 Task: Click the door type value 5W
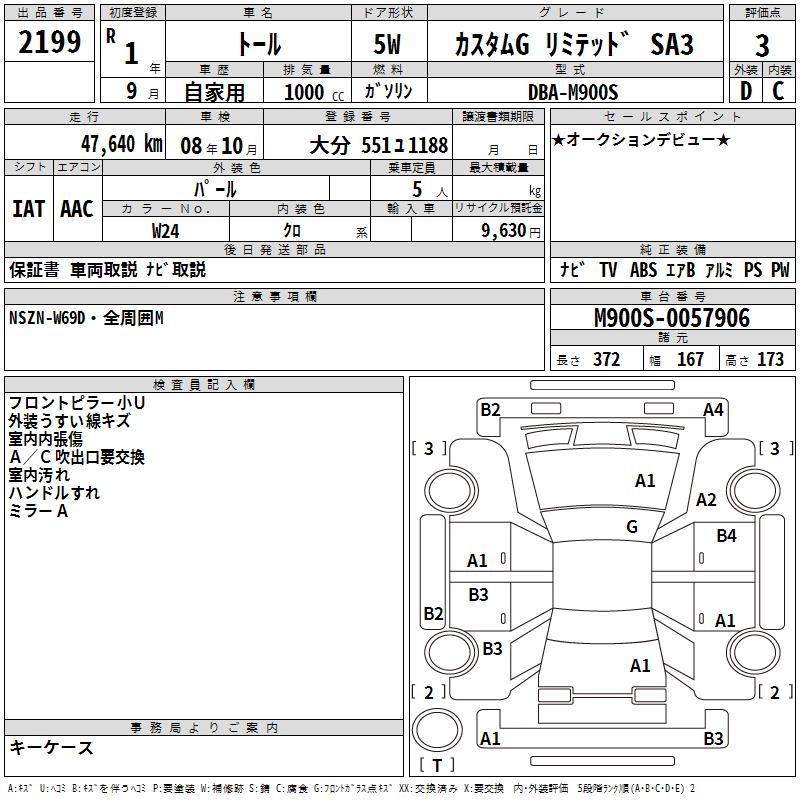point(388,44)
